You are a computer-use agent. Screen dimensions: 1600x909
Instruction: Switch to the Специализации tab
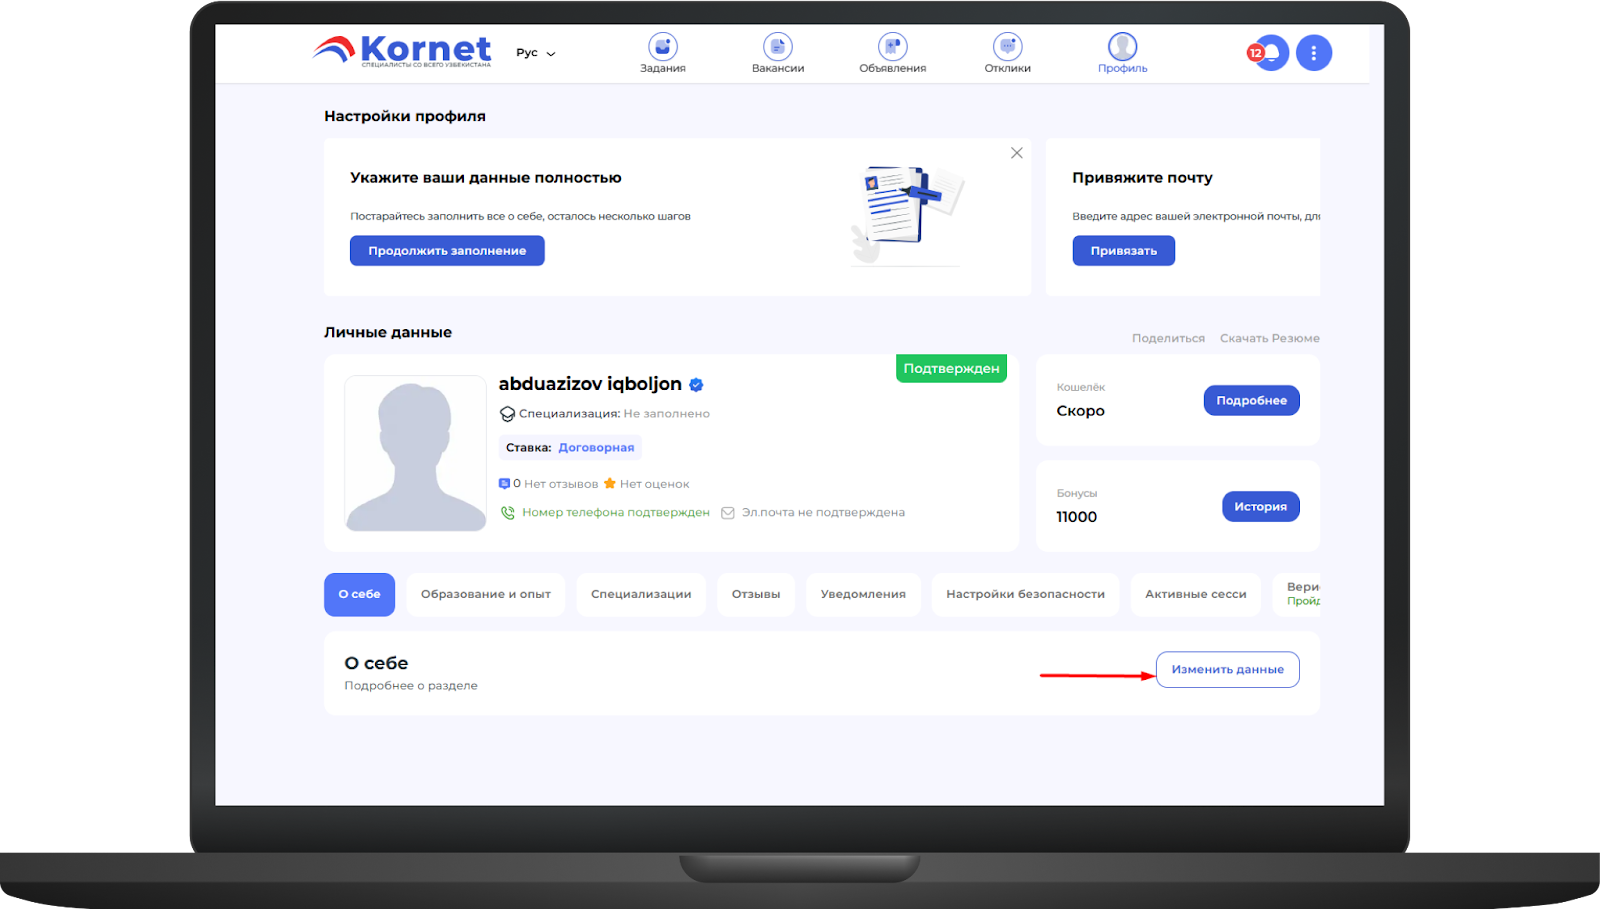(641, 594)
